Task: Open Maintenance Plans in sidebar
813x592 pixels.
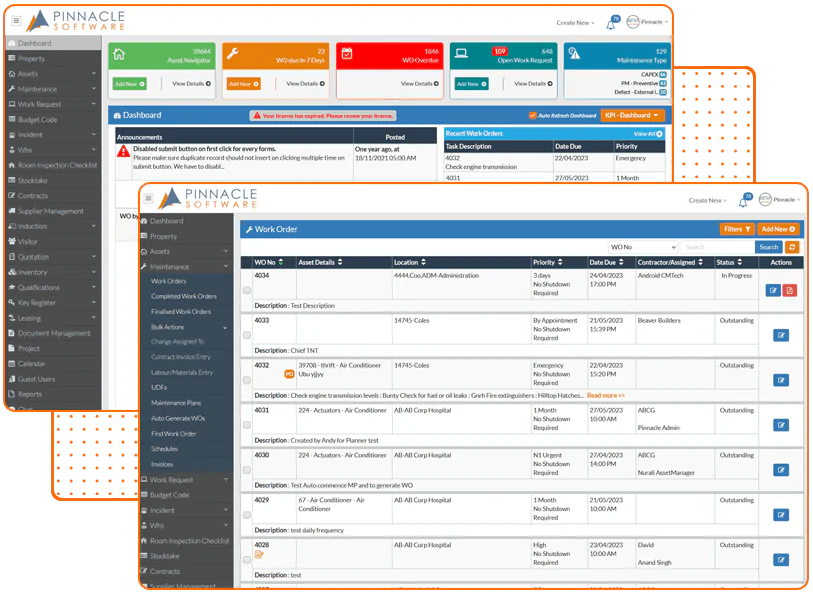Action: pyautogui.click(x=176, y=403)
